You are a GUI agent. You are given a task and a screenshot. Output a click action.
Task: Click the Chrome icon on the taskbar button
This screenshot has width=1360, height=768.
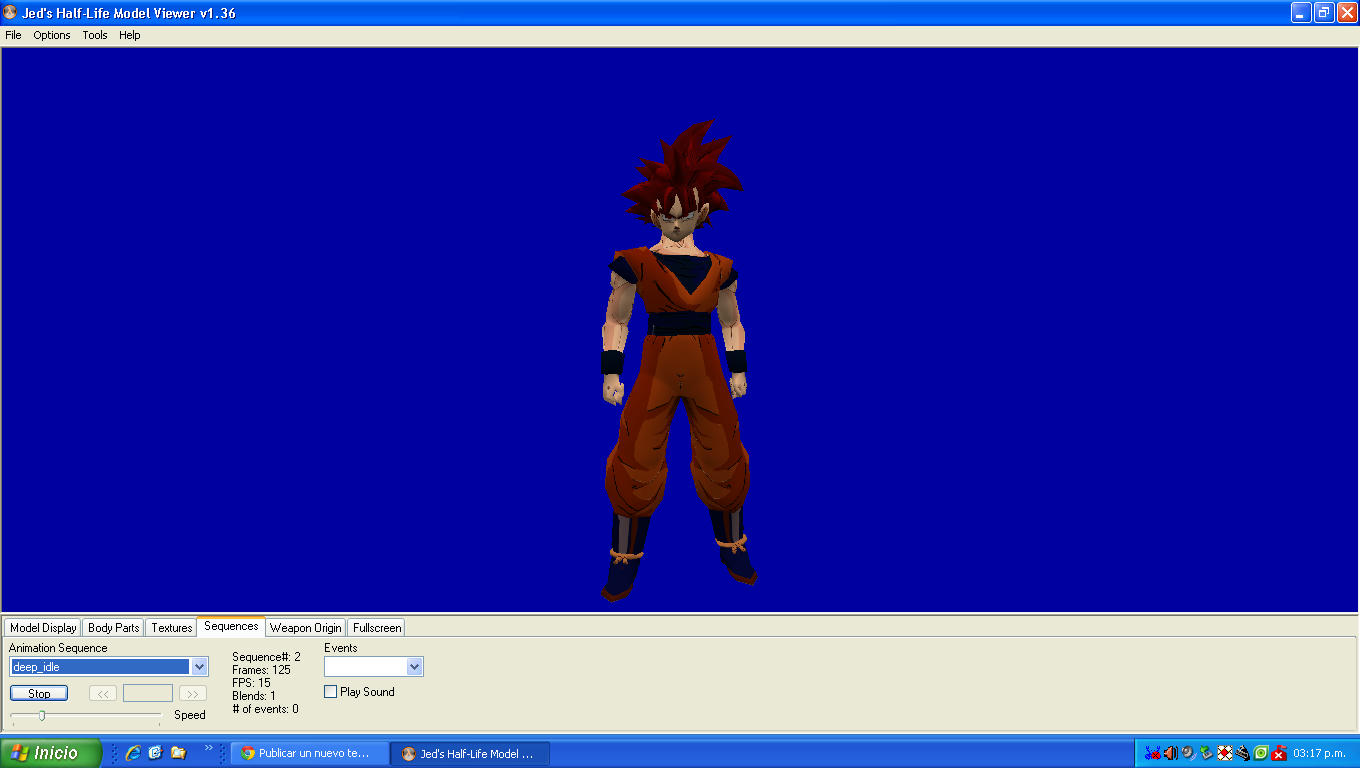(x=248, y=753)
